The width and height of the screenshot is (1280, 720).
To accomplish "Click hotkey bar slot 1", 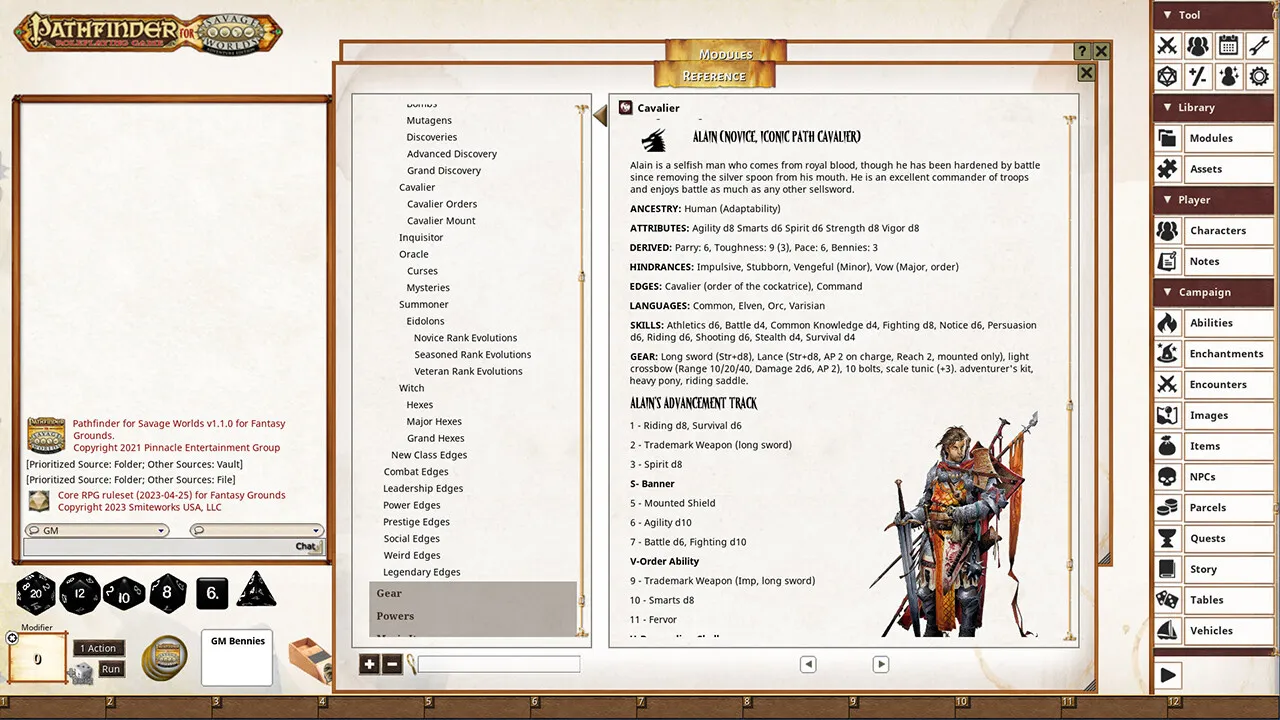I will 53,708.
